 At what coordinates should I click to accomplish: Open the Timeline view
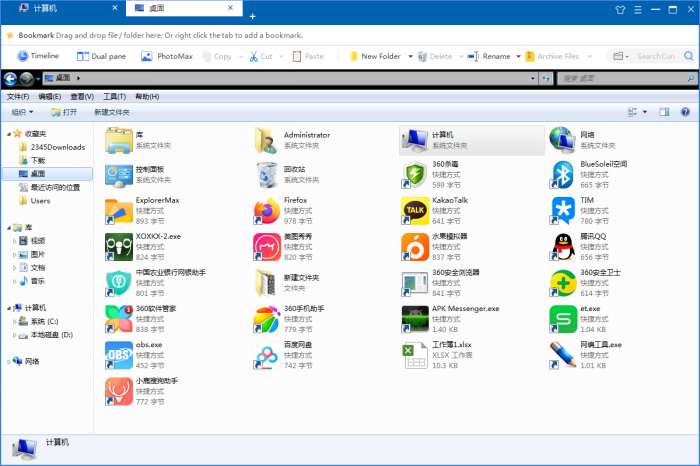38,56
